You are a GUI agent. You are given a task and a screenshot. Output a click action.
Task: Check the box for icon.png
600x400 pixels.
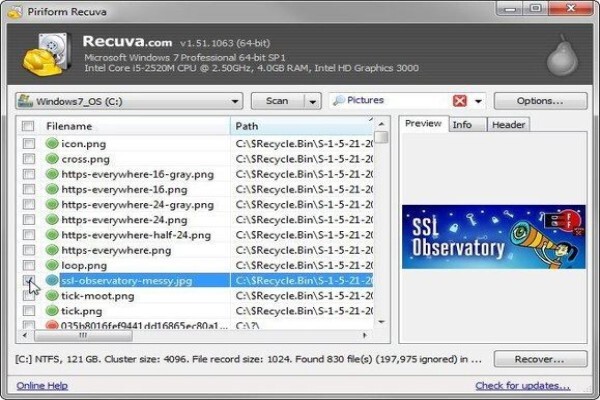(29, 144)
